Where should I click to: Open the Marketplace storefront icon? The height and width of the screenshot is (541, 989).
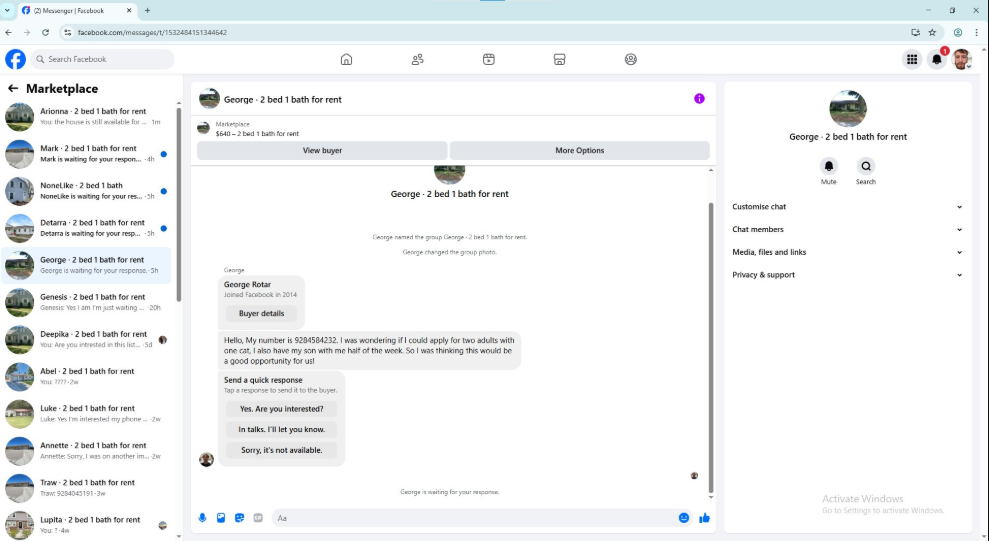tap(559, 59)
